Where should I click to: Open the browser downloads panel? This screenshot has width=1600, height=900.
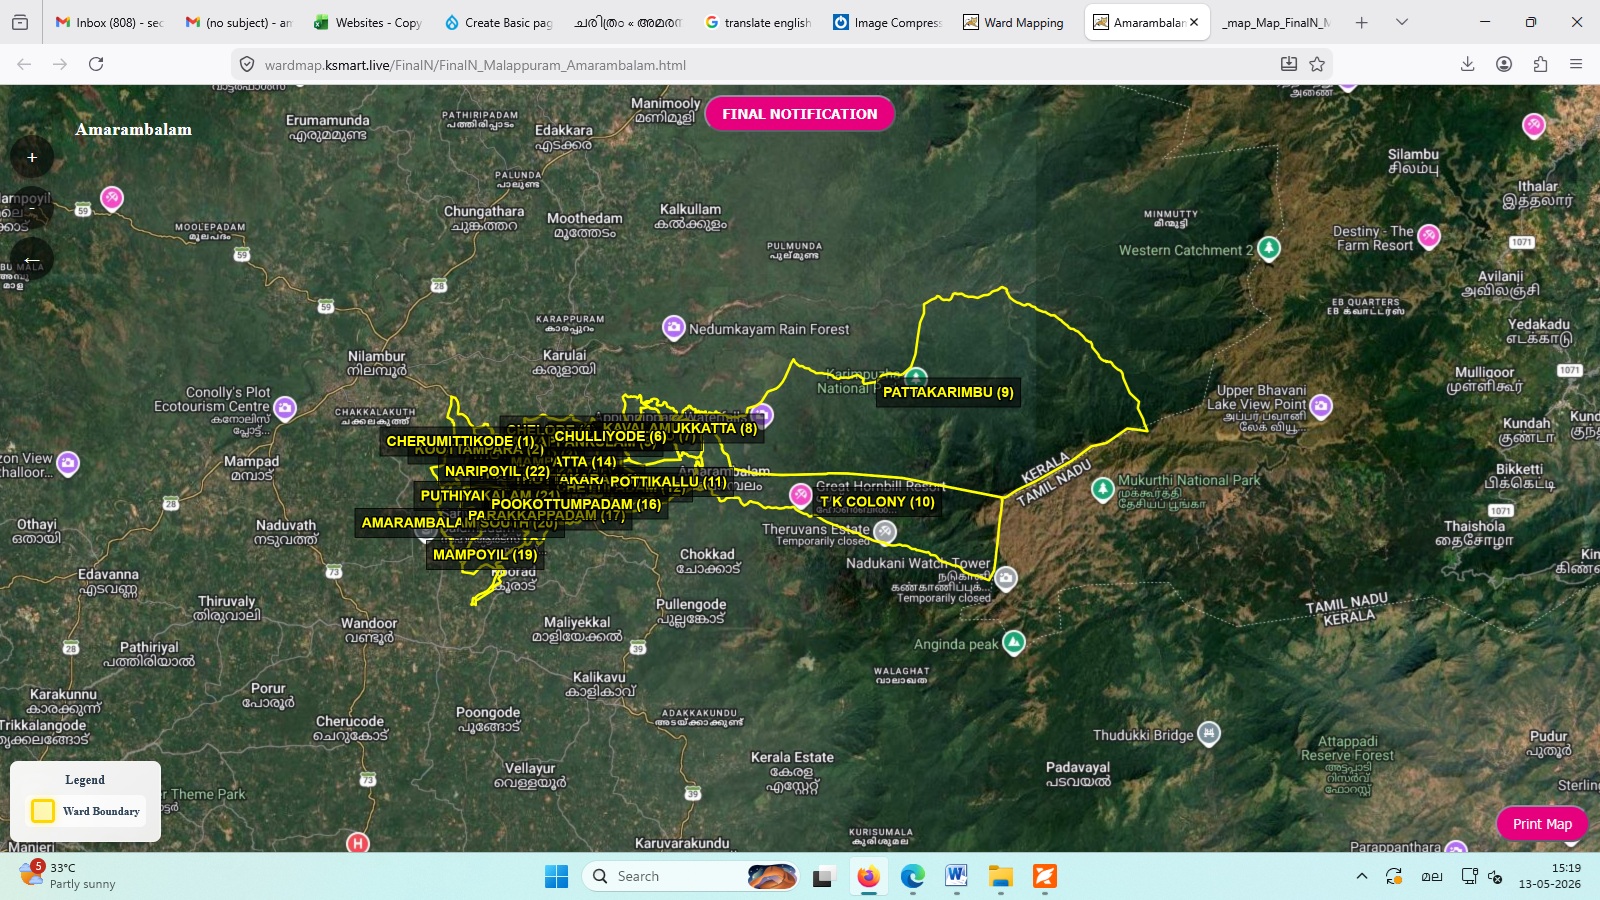pyautogui.click(x=1467, y=64)
